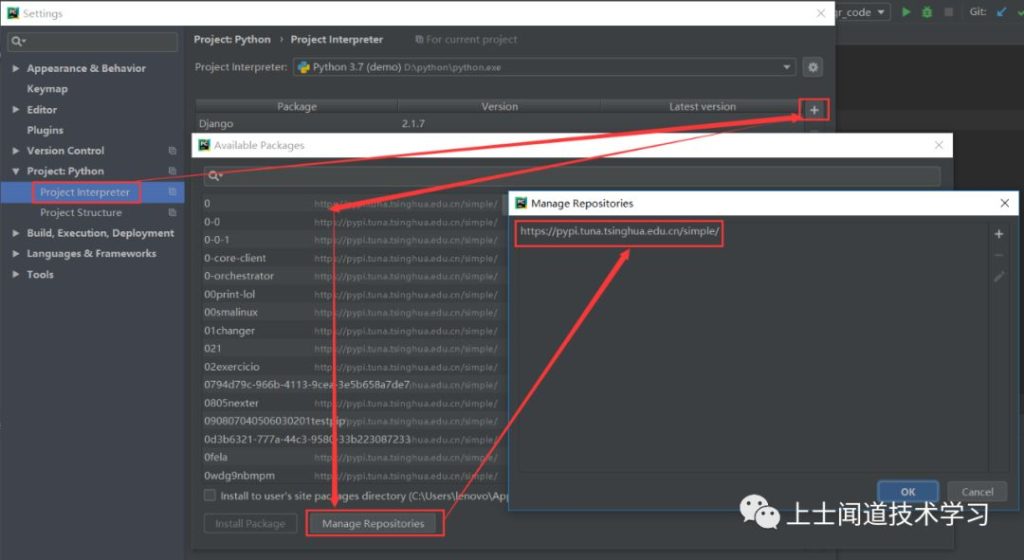This screenshot has width=1024, height=560.
Task: Focus the Settings search field
Action: [92, 41]
